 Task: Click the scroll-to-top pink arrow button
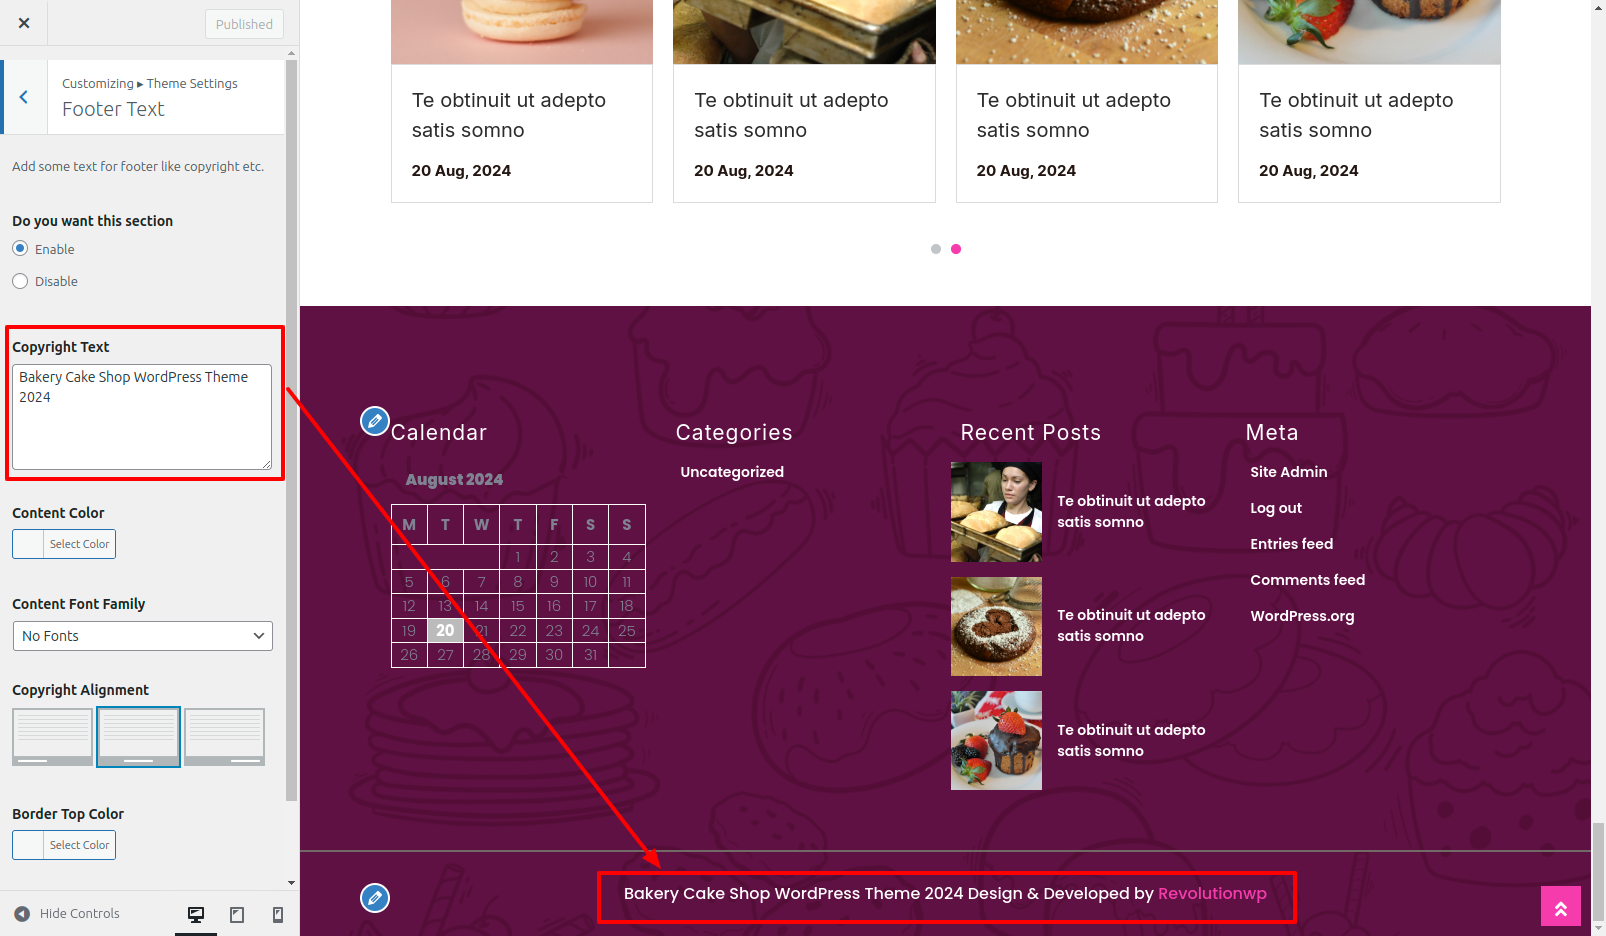(1561, 906)
